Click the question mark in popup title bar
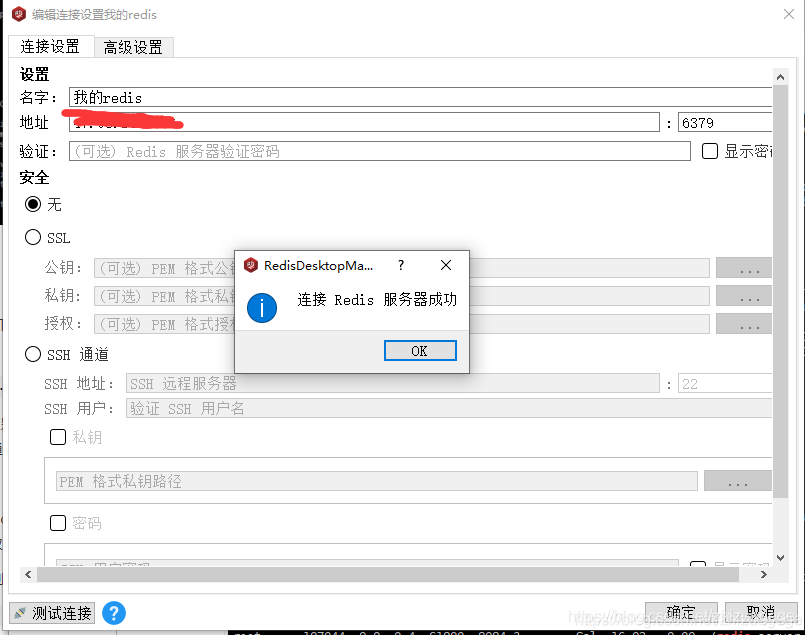 401,265
